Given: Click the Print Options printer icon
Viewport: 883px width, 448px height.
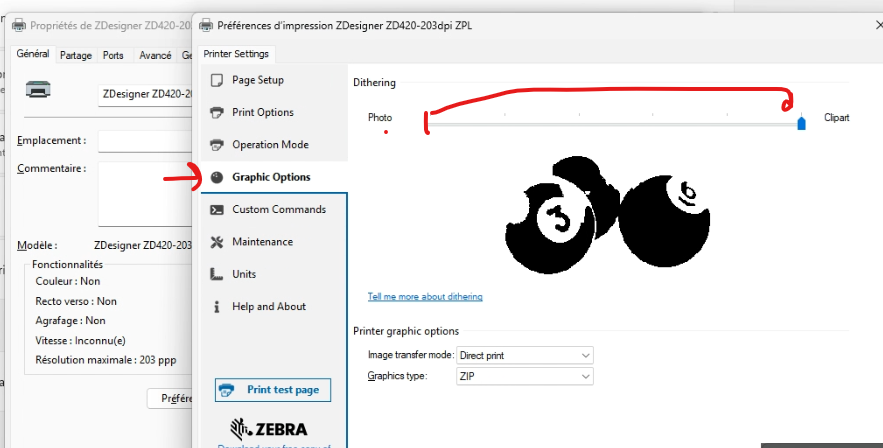Looking at the screenshot, I should pos(215,113).
